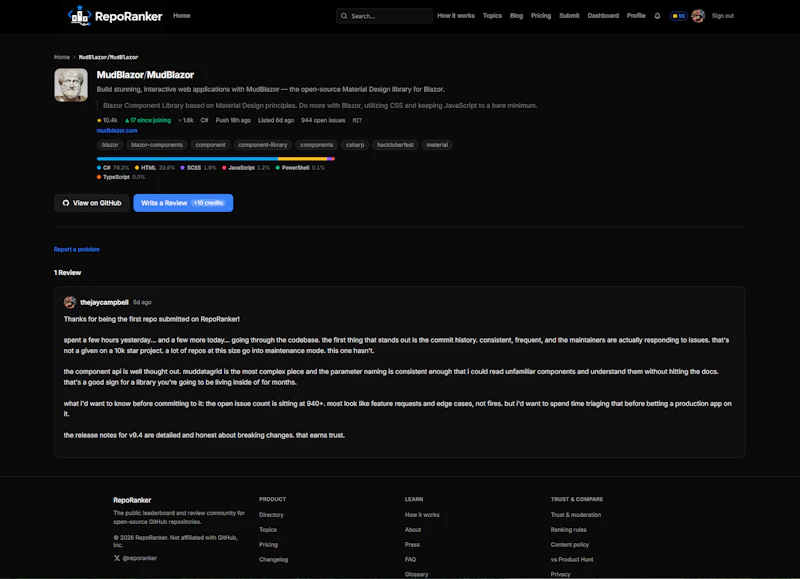The width and height of the screenshot is (800, 579).
Task: Select the component-library topic tag
Action: (263, 145)
